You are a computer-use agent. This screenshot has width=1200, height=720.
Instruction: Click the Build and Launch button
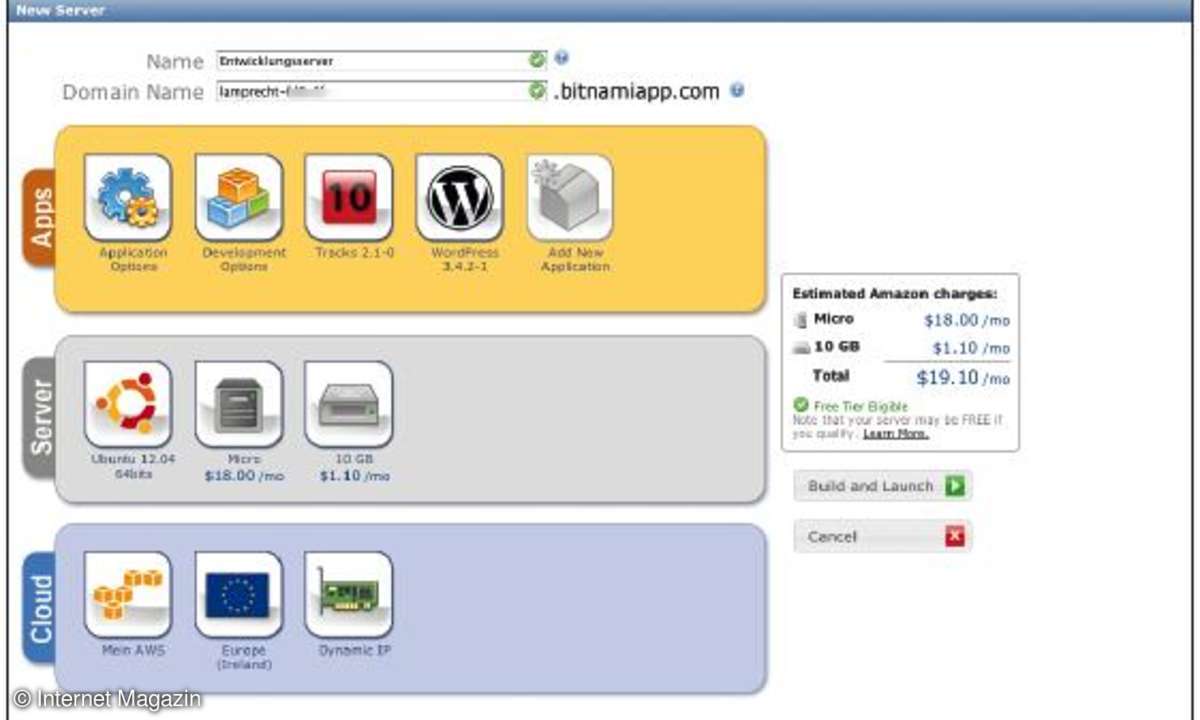(882, 486)
